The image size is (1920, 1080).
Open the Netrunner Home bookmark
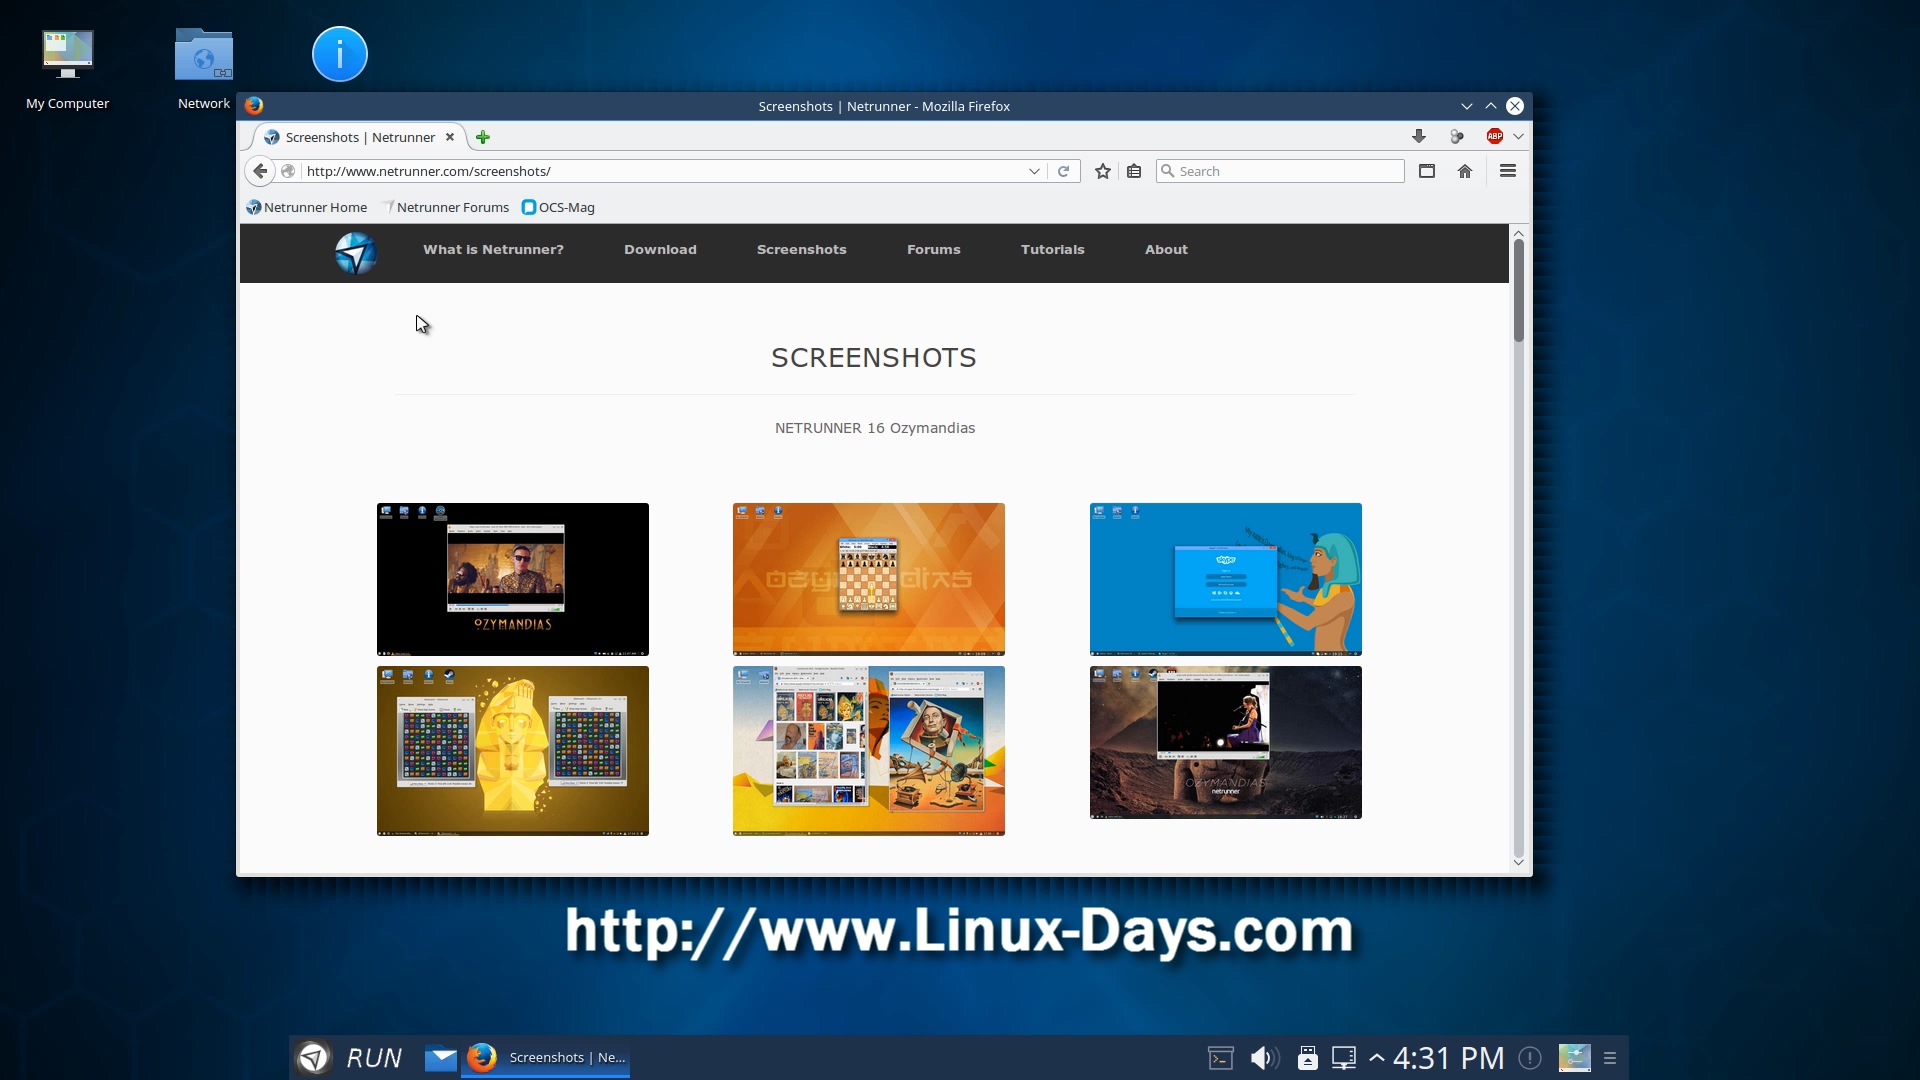pyautogui.click(x=307, y=207)
